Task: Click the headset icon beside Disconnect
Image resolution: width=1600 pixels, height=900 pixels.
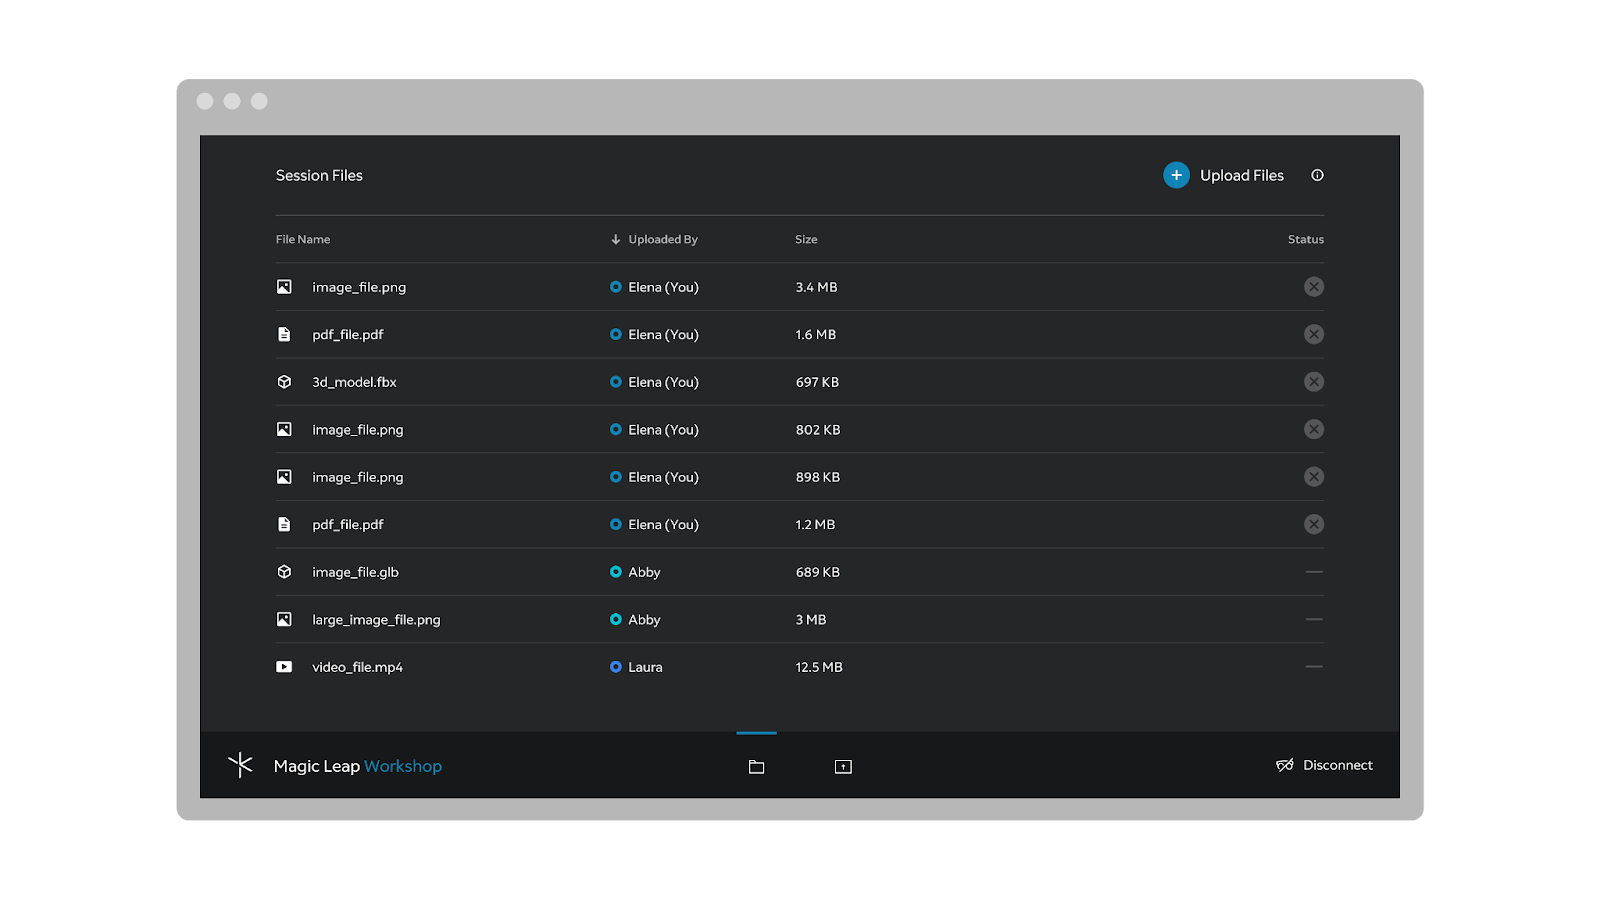Action: click(1285, 765)
